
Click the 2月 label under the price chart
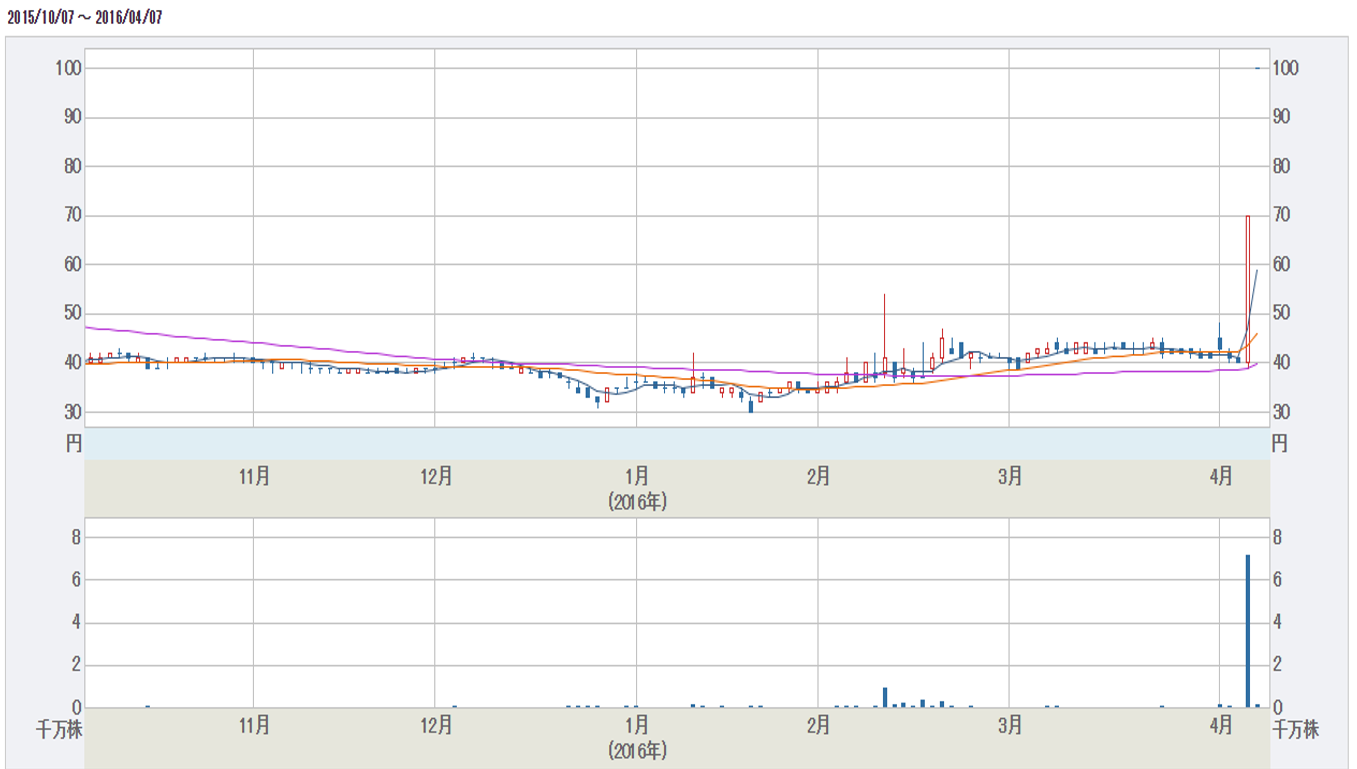click(x=818, y=477)
